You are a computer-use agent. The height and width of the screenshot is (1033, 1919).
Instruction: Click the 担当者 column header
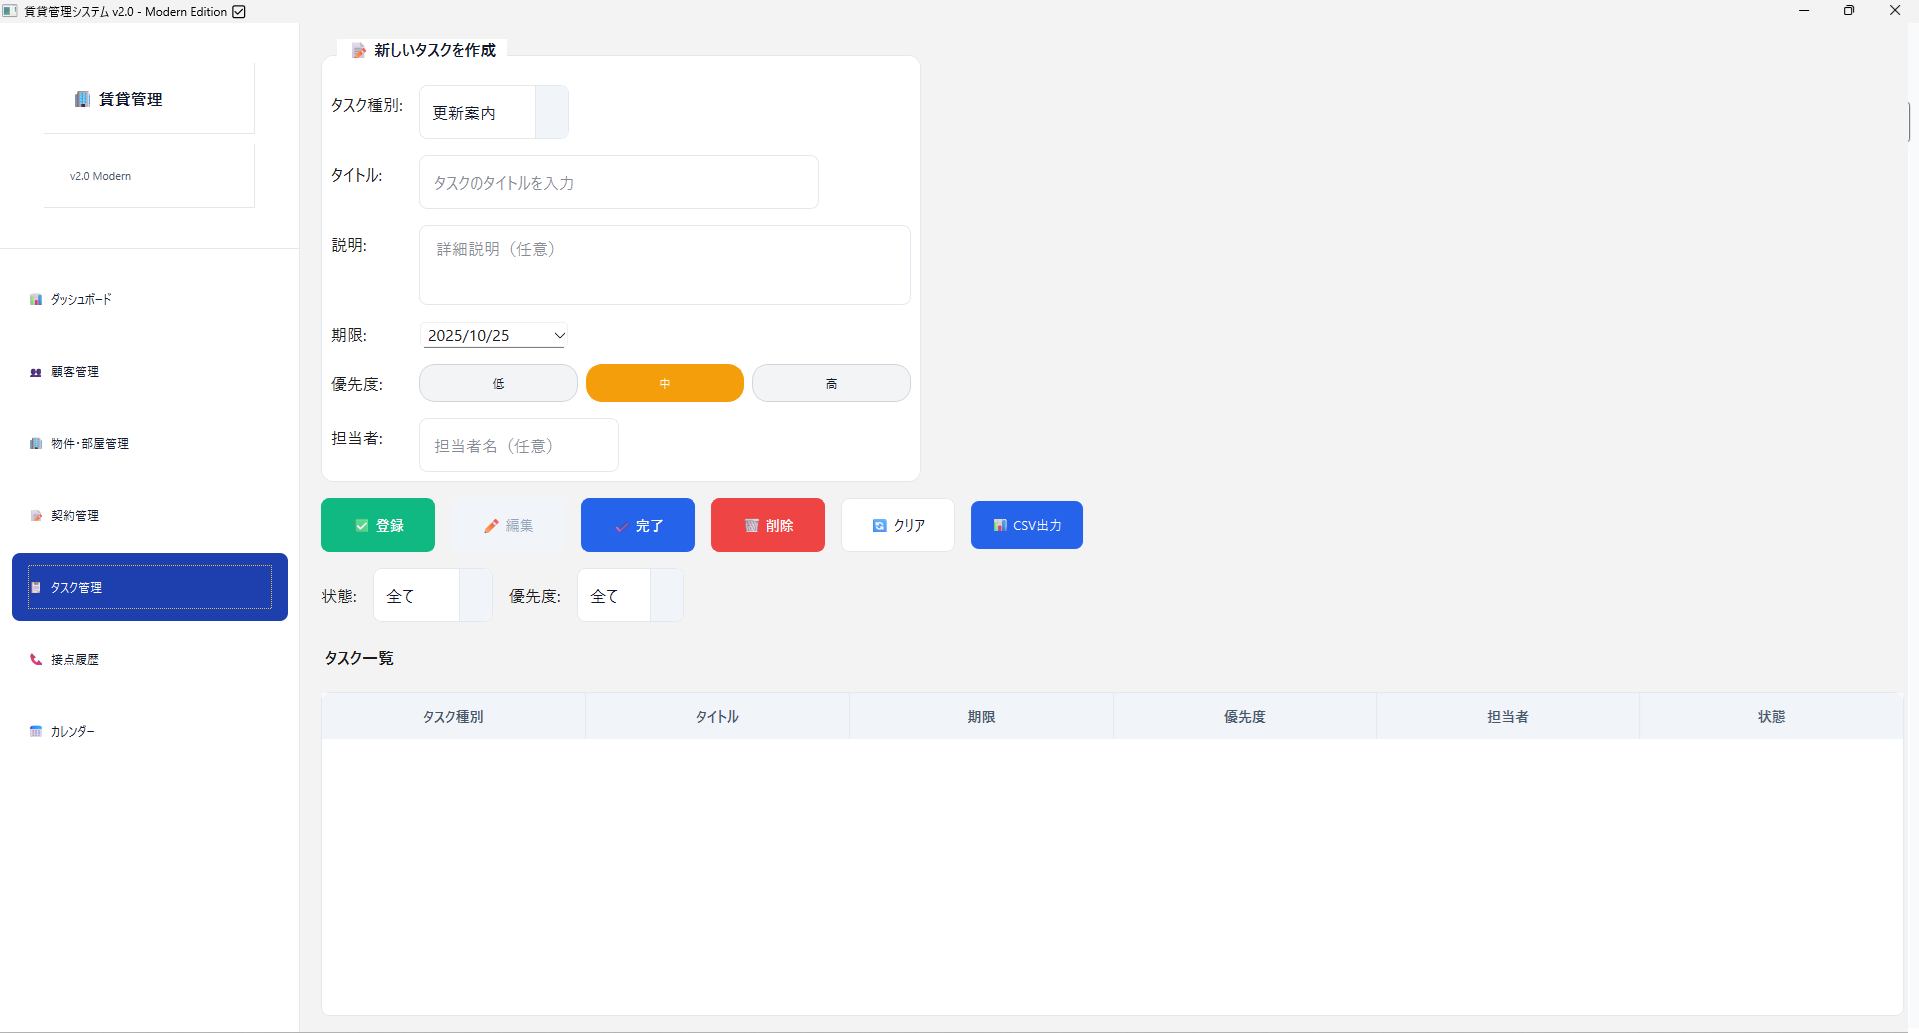tap(1507, 717)
